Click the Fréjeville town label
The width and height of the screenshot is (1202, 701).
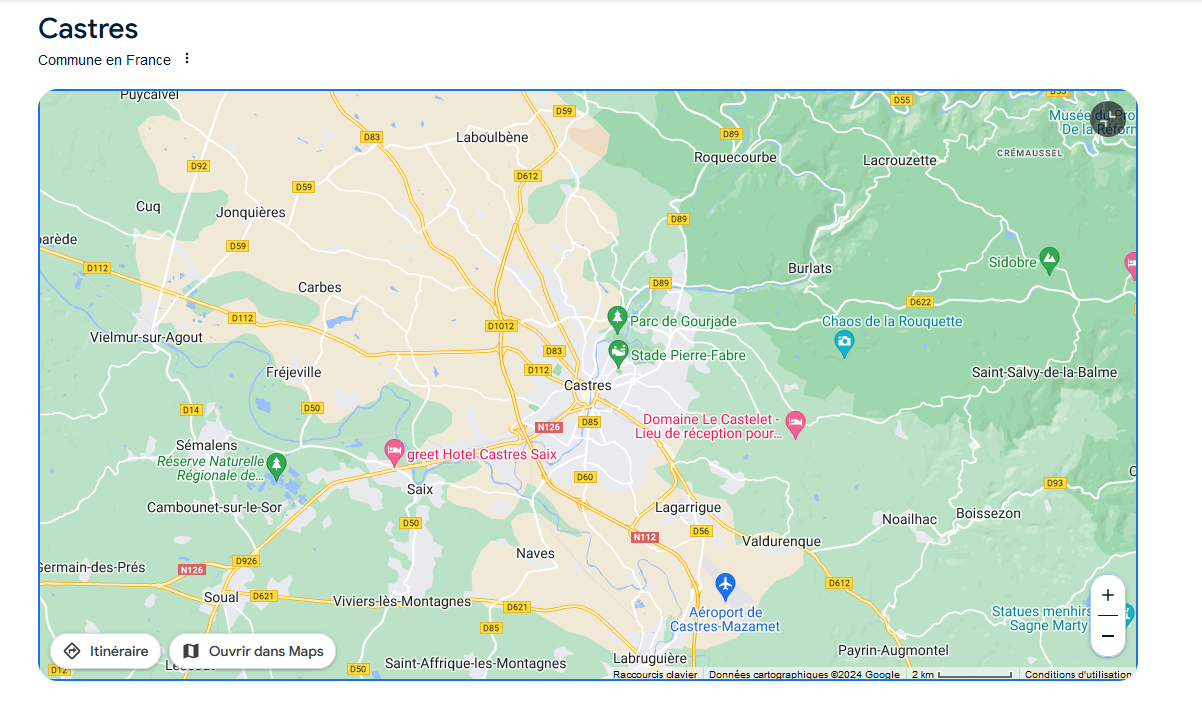coord(294,372)
